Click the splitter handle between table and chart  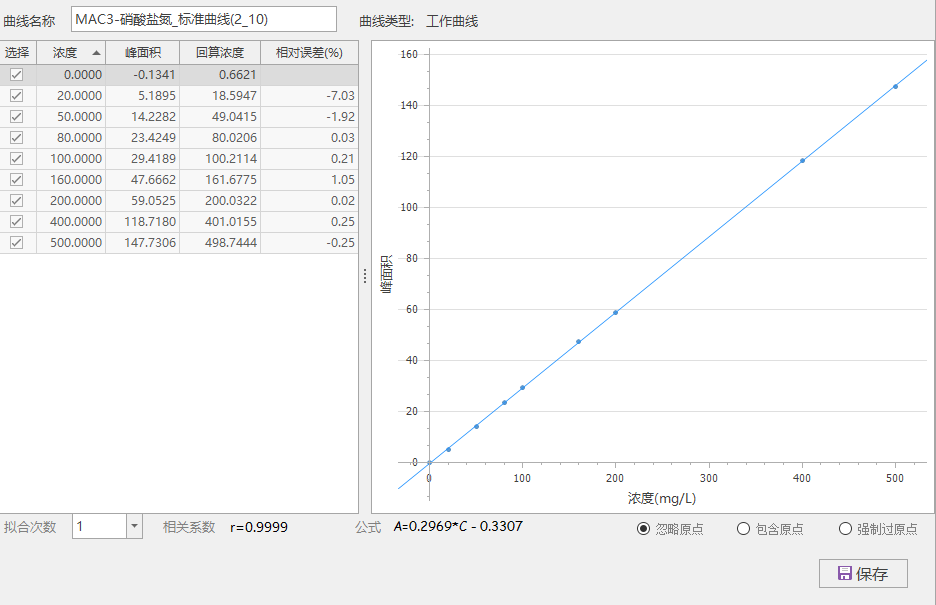point(364,277)
